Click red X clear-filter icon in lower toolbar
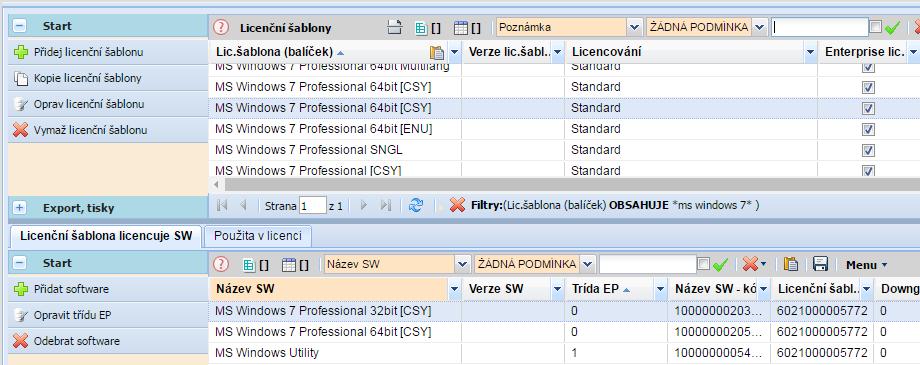The height and width of the screenshot is (365, 920). 750,264
